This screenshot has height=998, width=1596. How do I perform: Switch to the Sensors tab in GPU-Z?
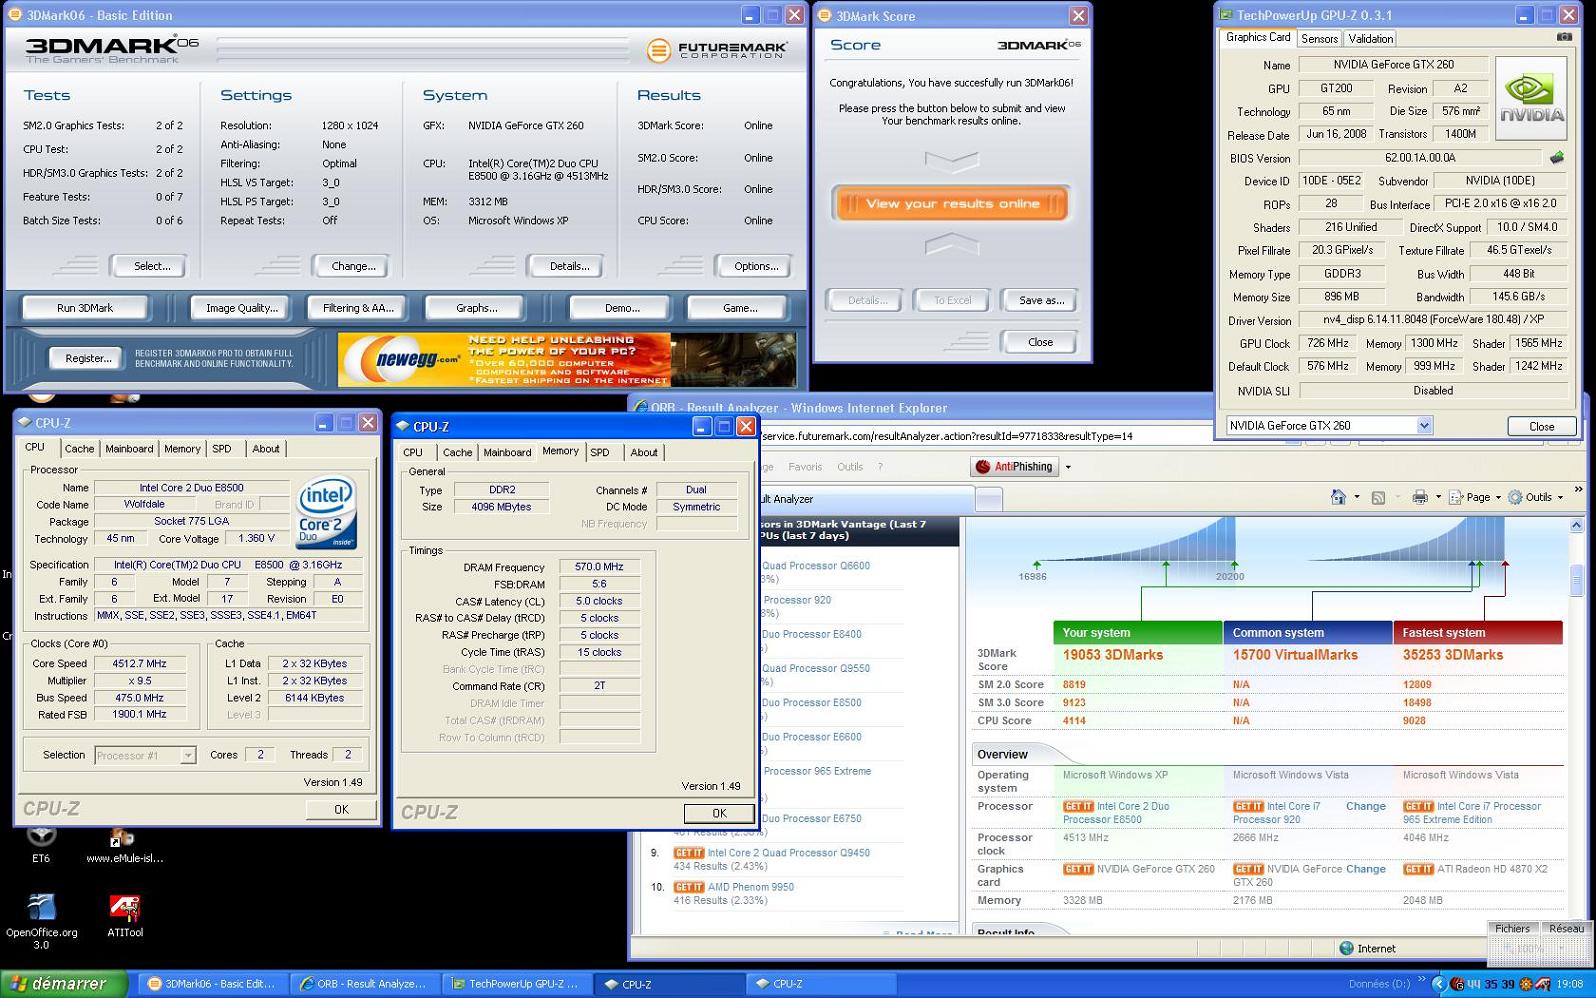coord(1319,39)
